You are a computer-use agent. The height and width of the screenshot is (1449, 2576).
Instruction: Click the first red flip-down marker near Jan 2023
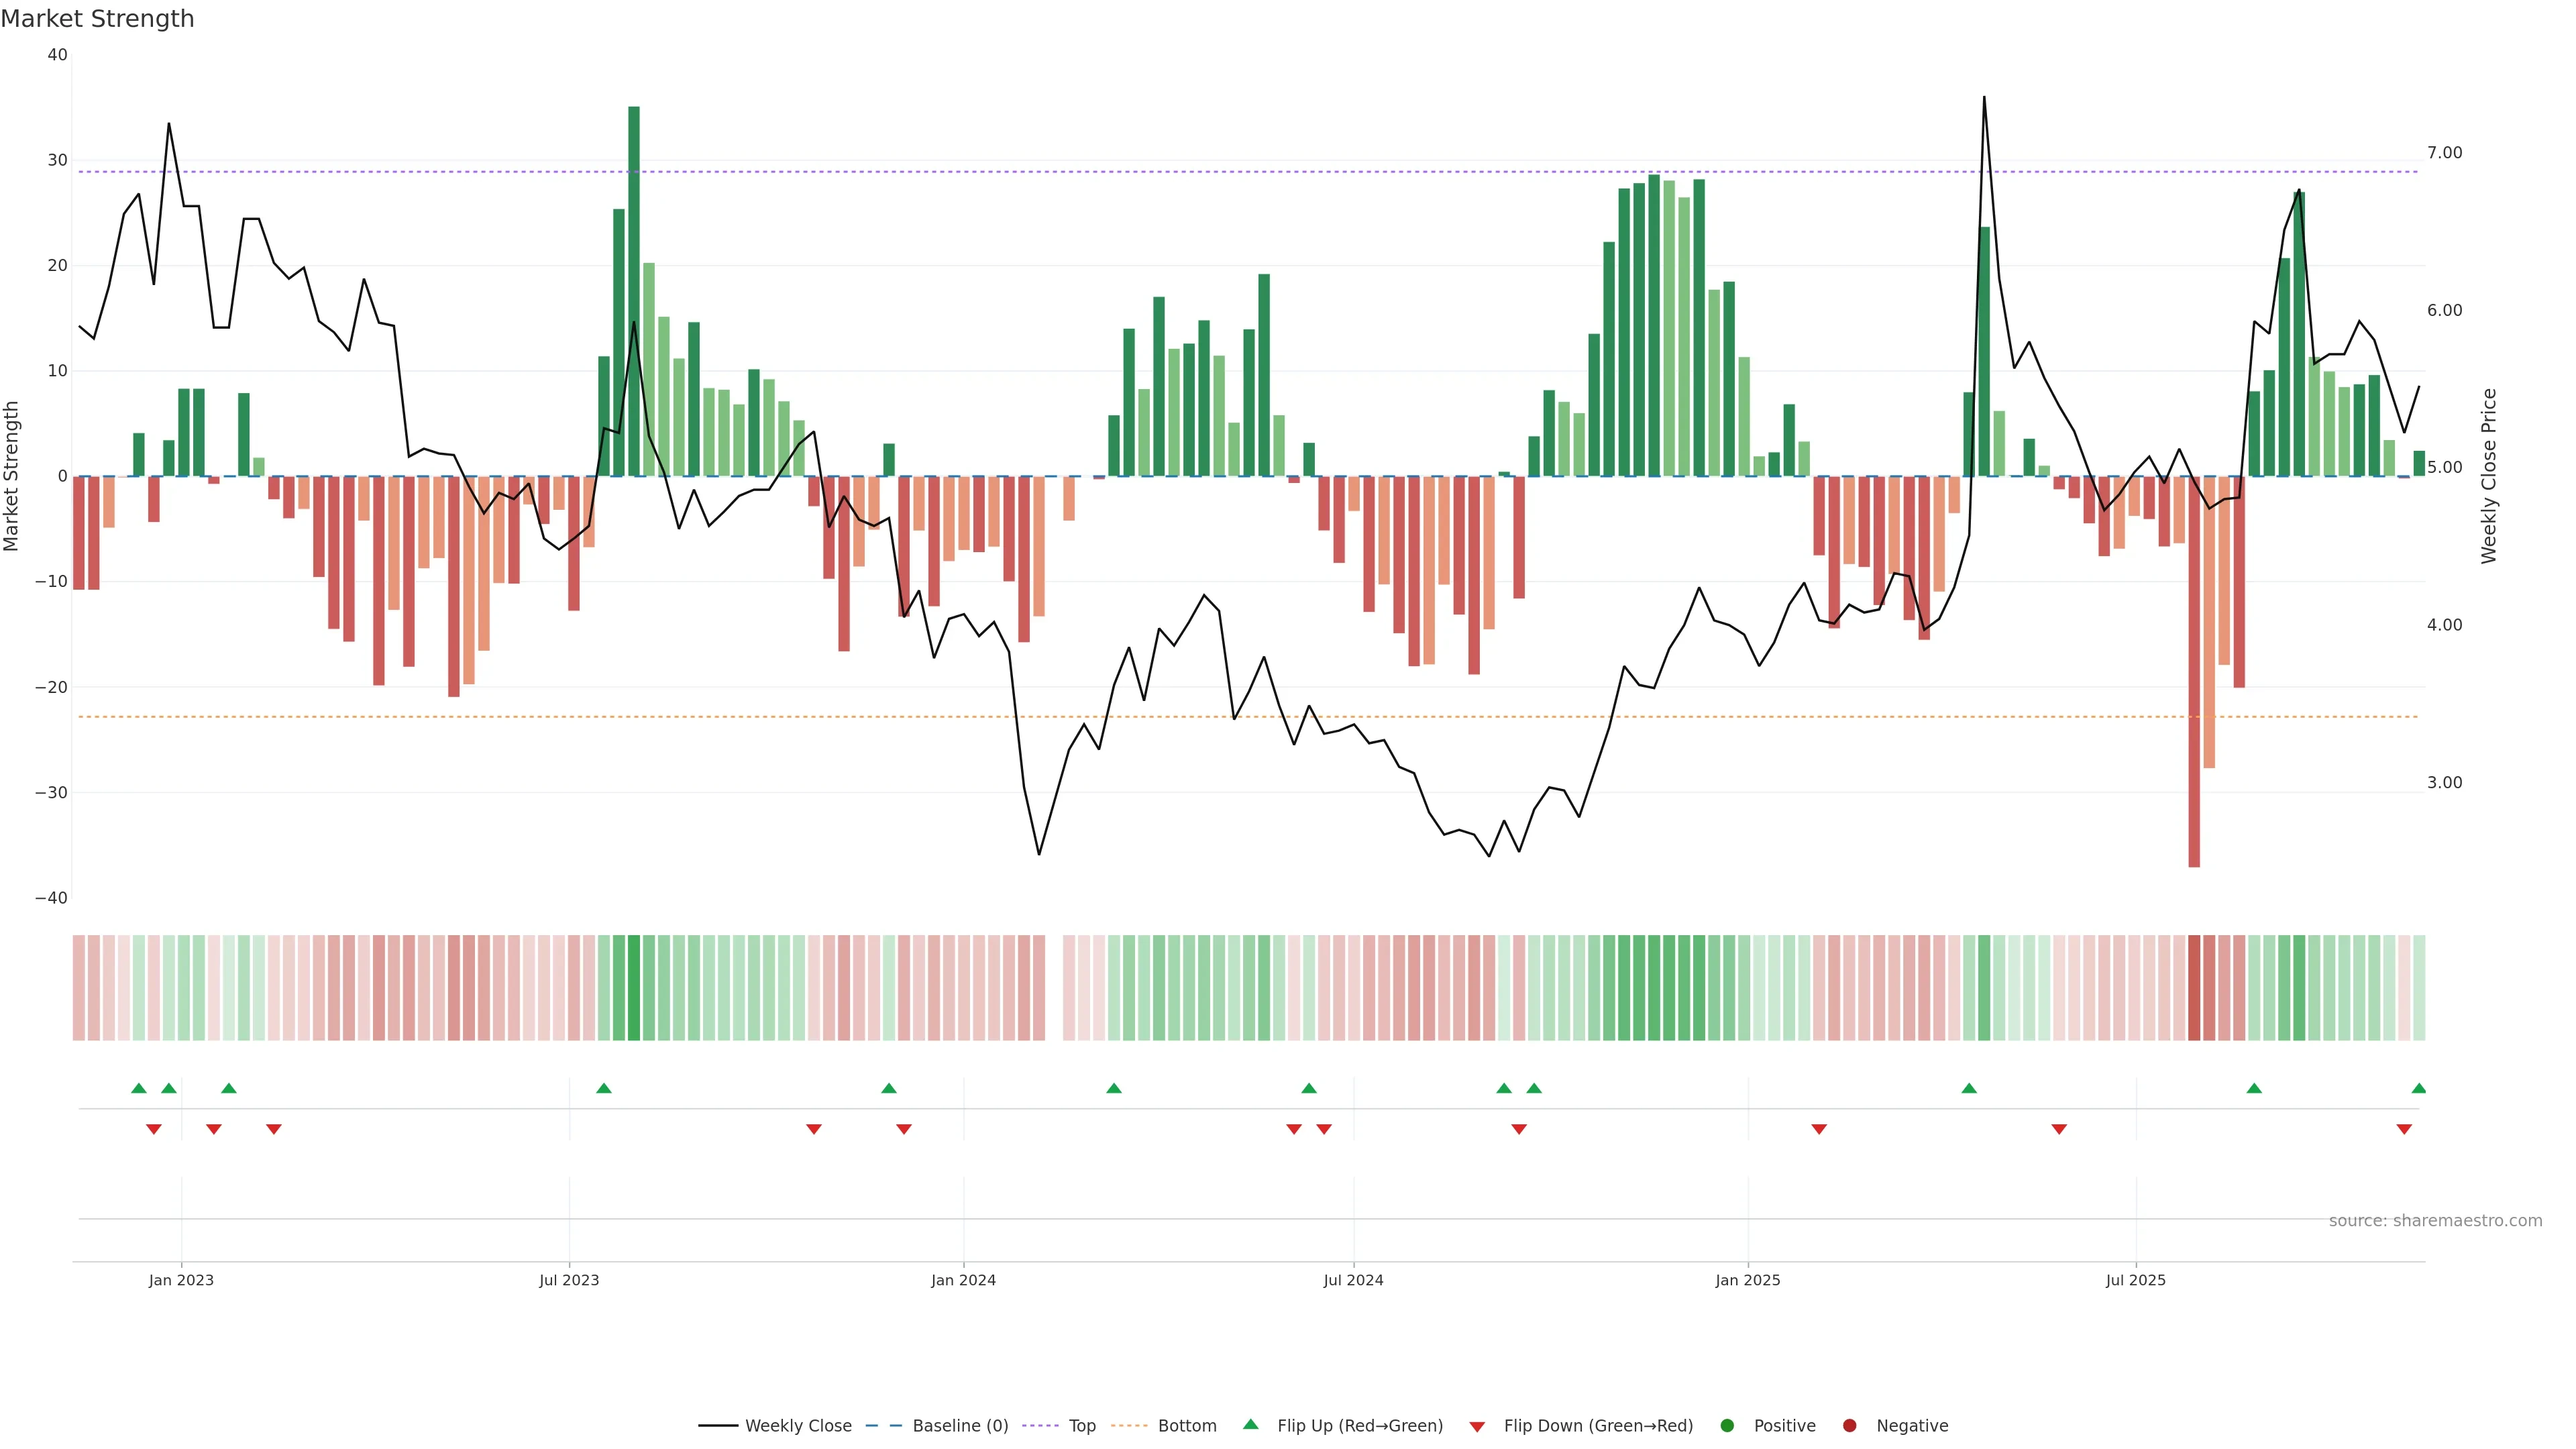click(x=154, y=1129)
